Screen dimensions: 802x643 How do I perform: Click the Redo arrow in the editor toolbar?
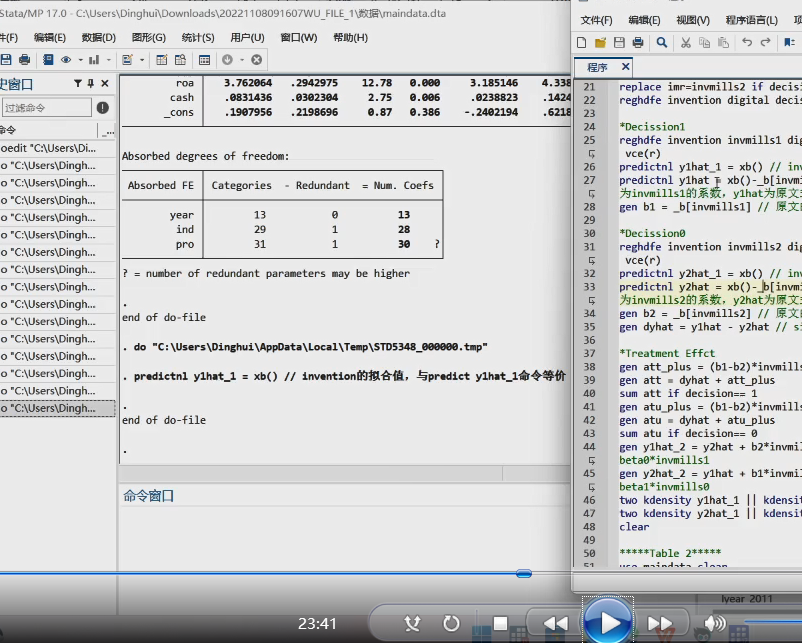point(766,42)
